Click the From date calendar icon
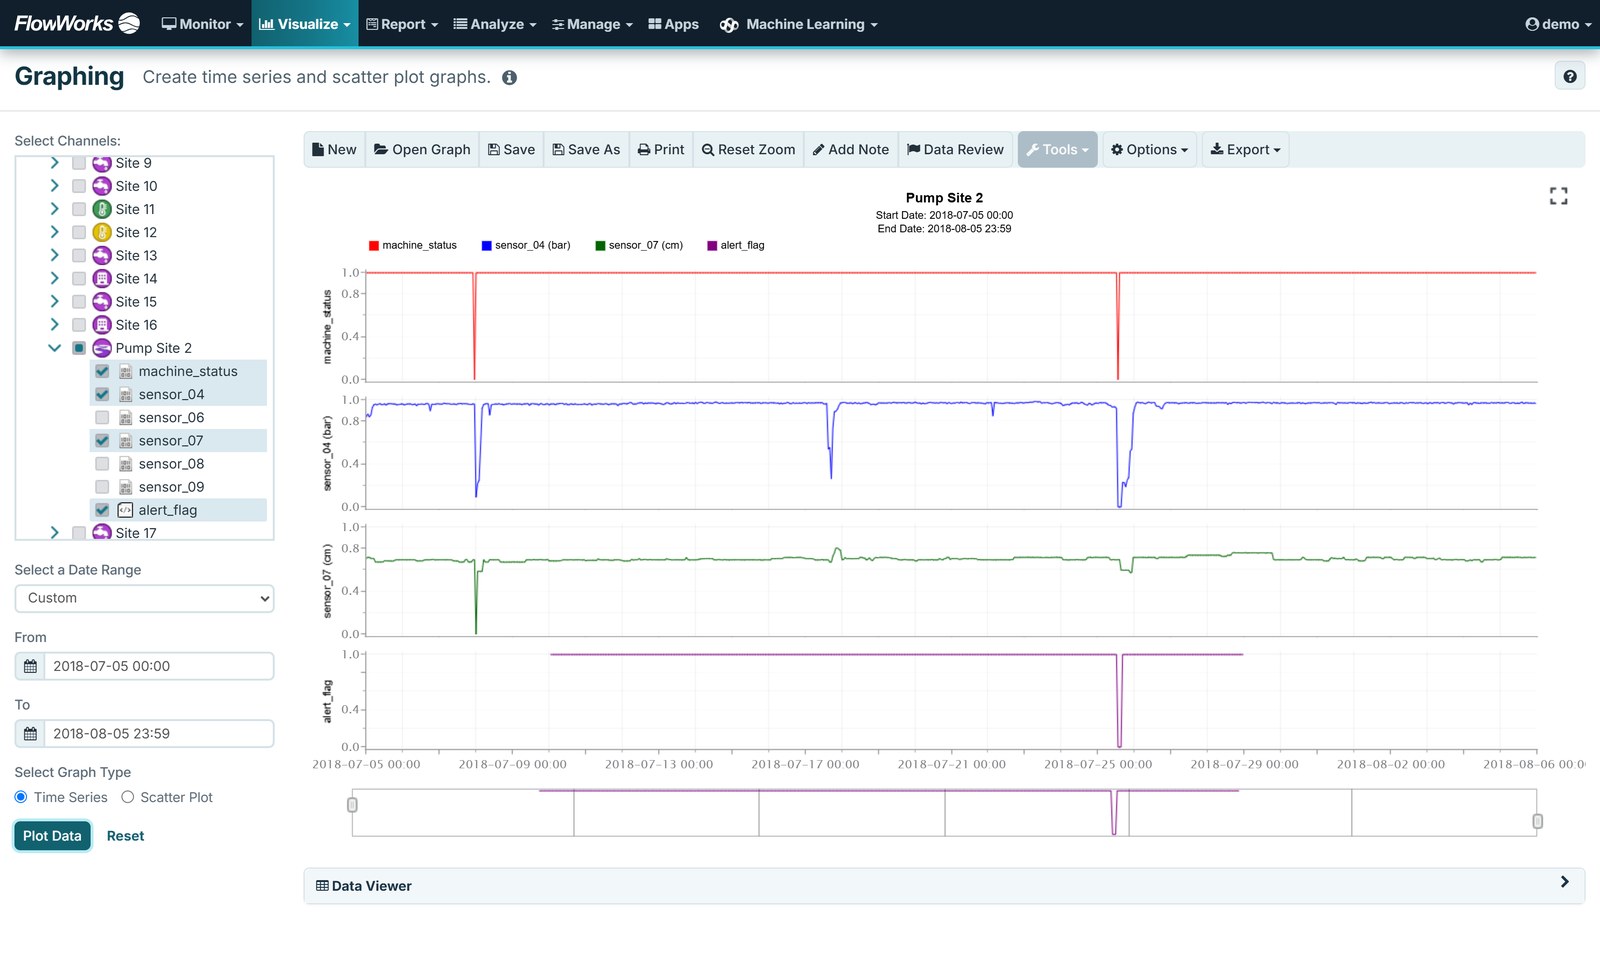This screenshot has height=964, width=1600. (30, 666)
